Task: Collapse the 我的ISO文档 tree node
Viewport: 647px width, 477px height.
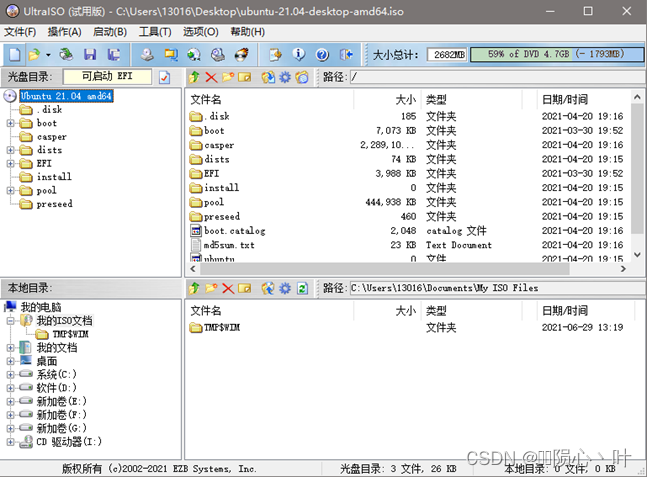Action: [10, 321]
